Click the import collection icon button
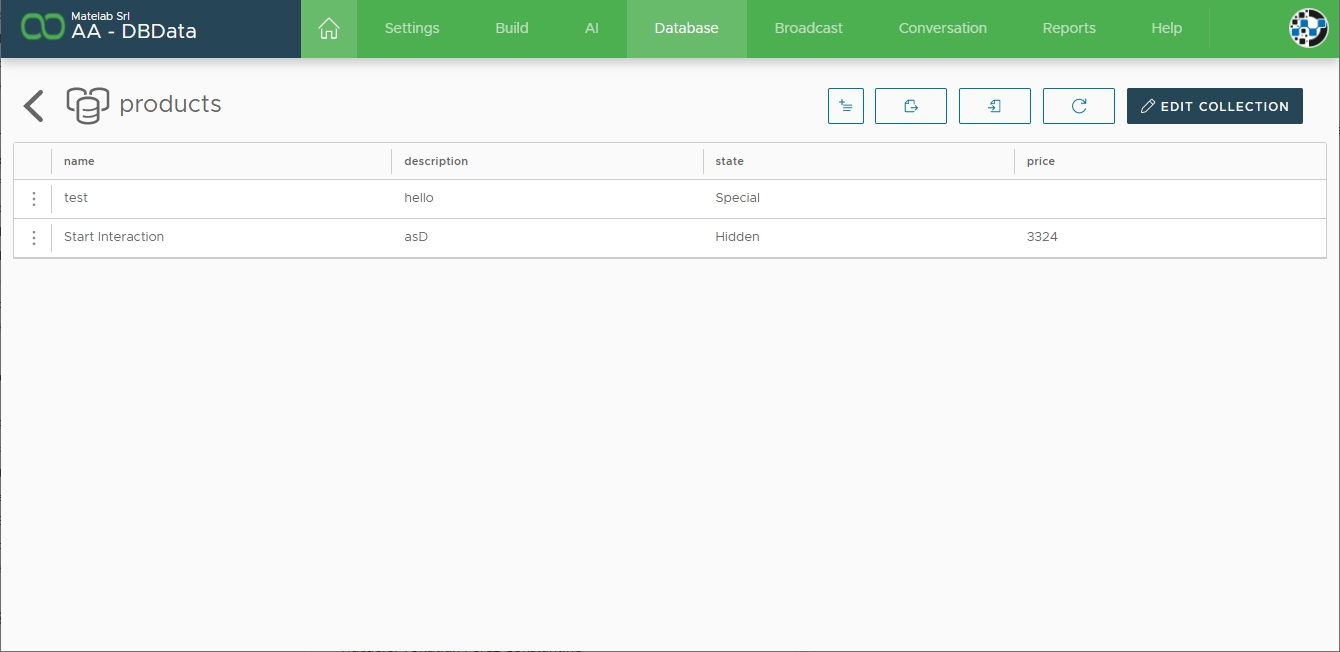Viewport: 1340px width, 652px height. pyautogui.click(x=994, y=106)
